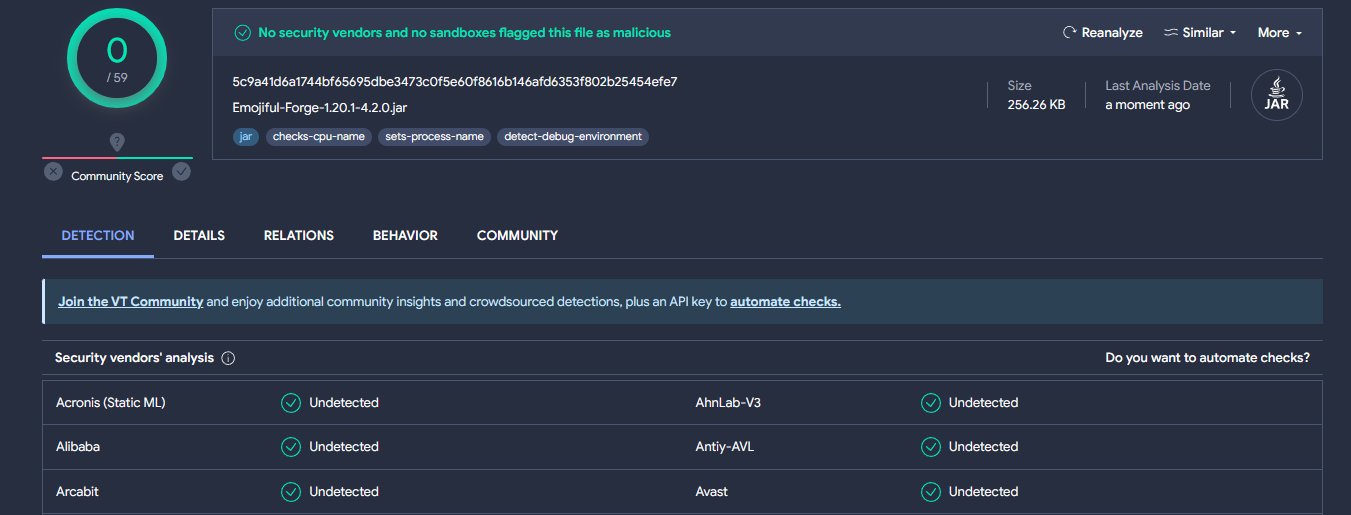Click the detection score circle showing 0/59

pyautogui.click(x=117, y=58)
